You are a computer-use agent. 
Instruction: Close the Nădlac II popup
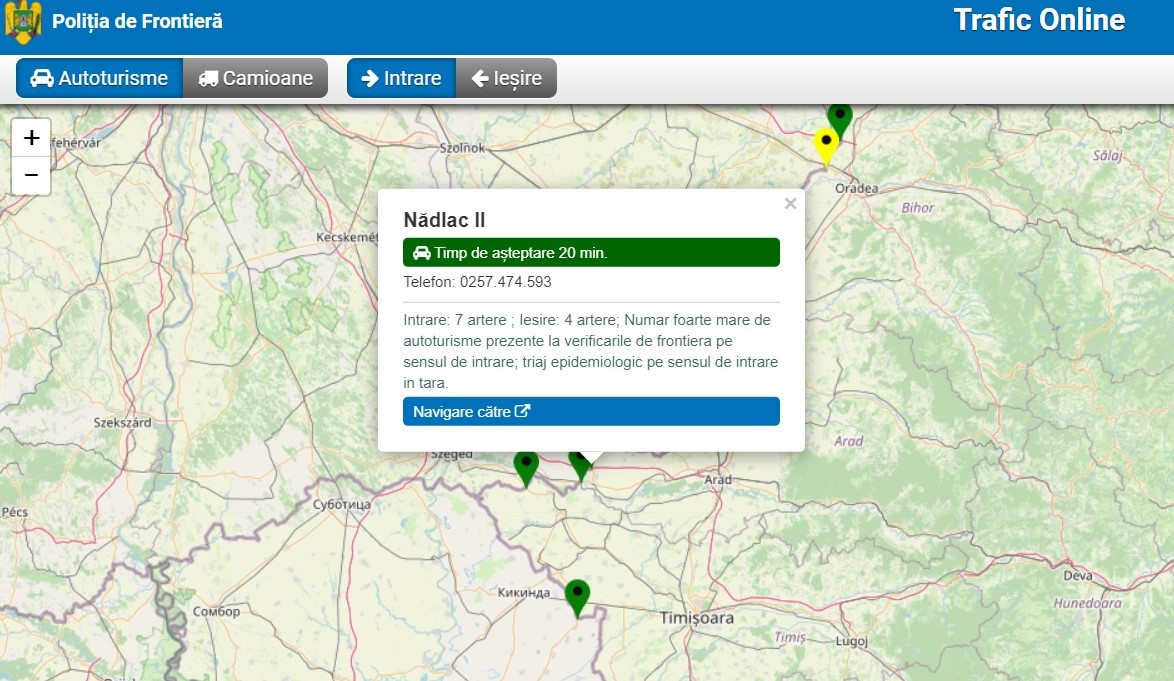click(x=790, y=204)
